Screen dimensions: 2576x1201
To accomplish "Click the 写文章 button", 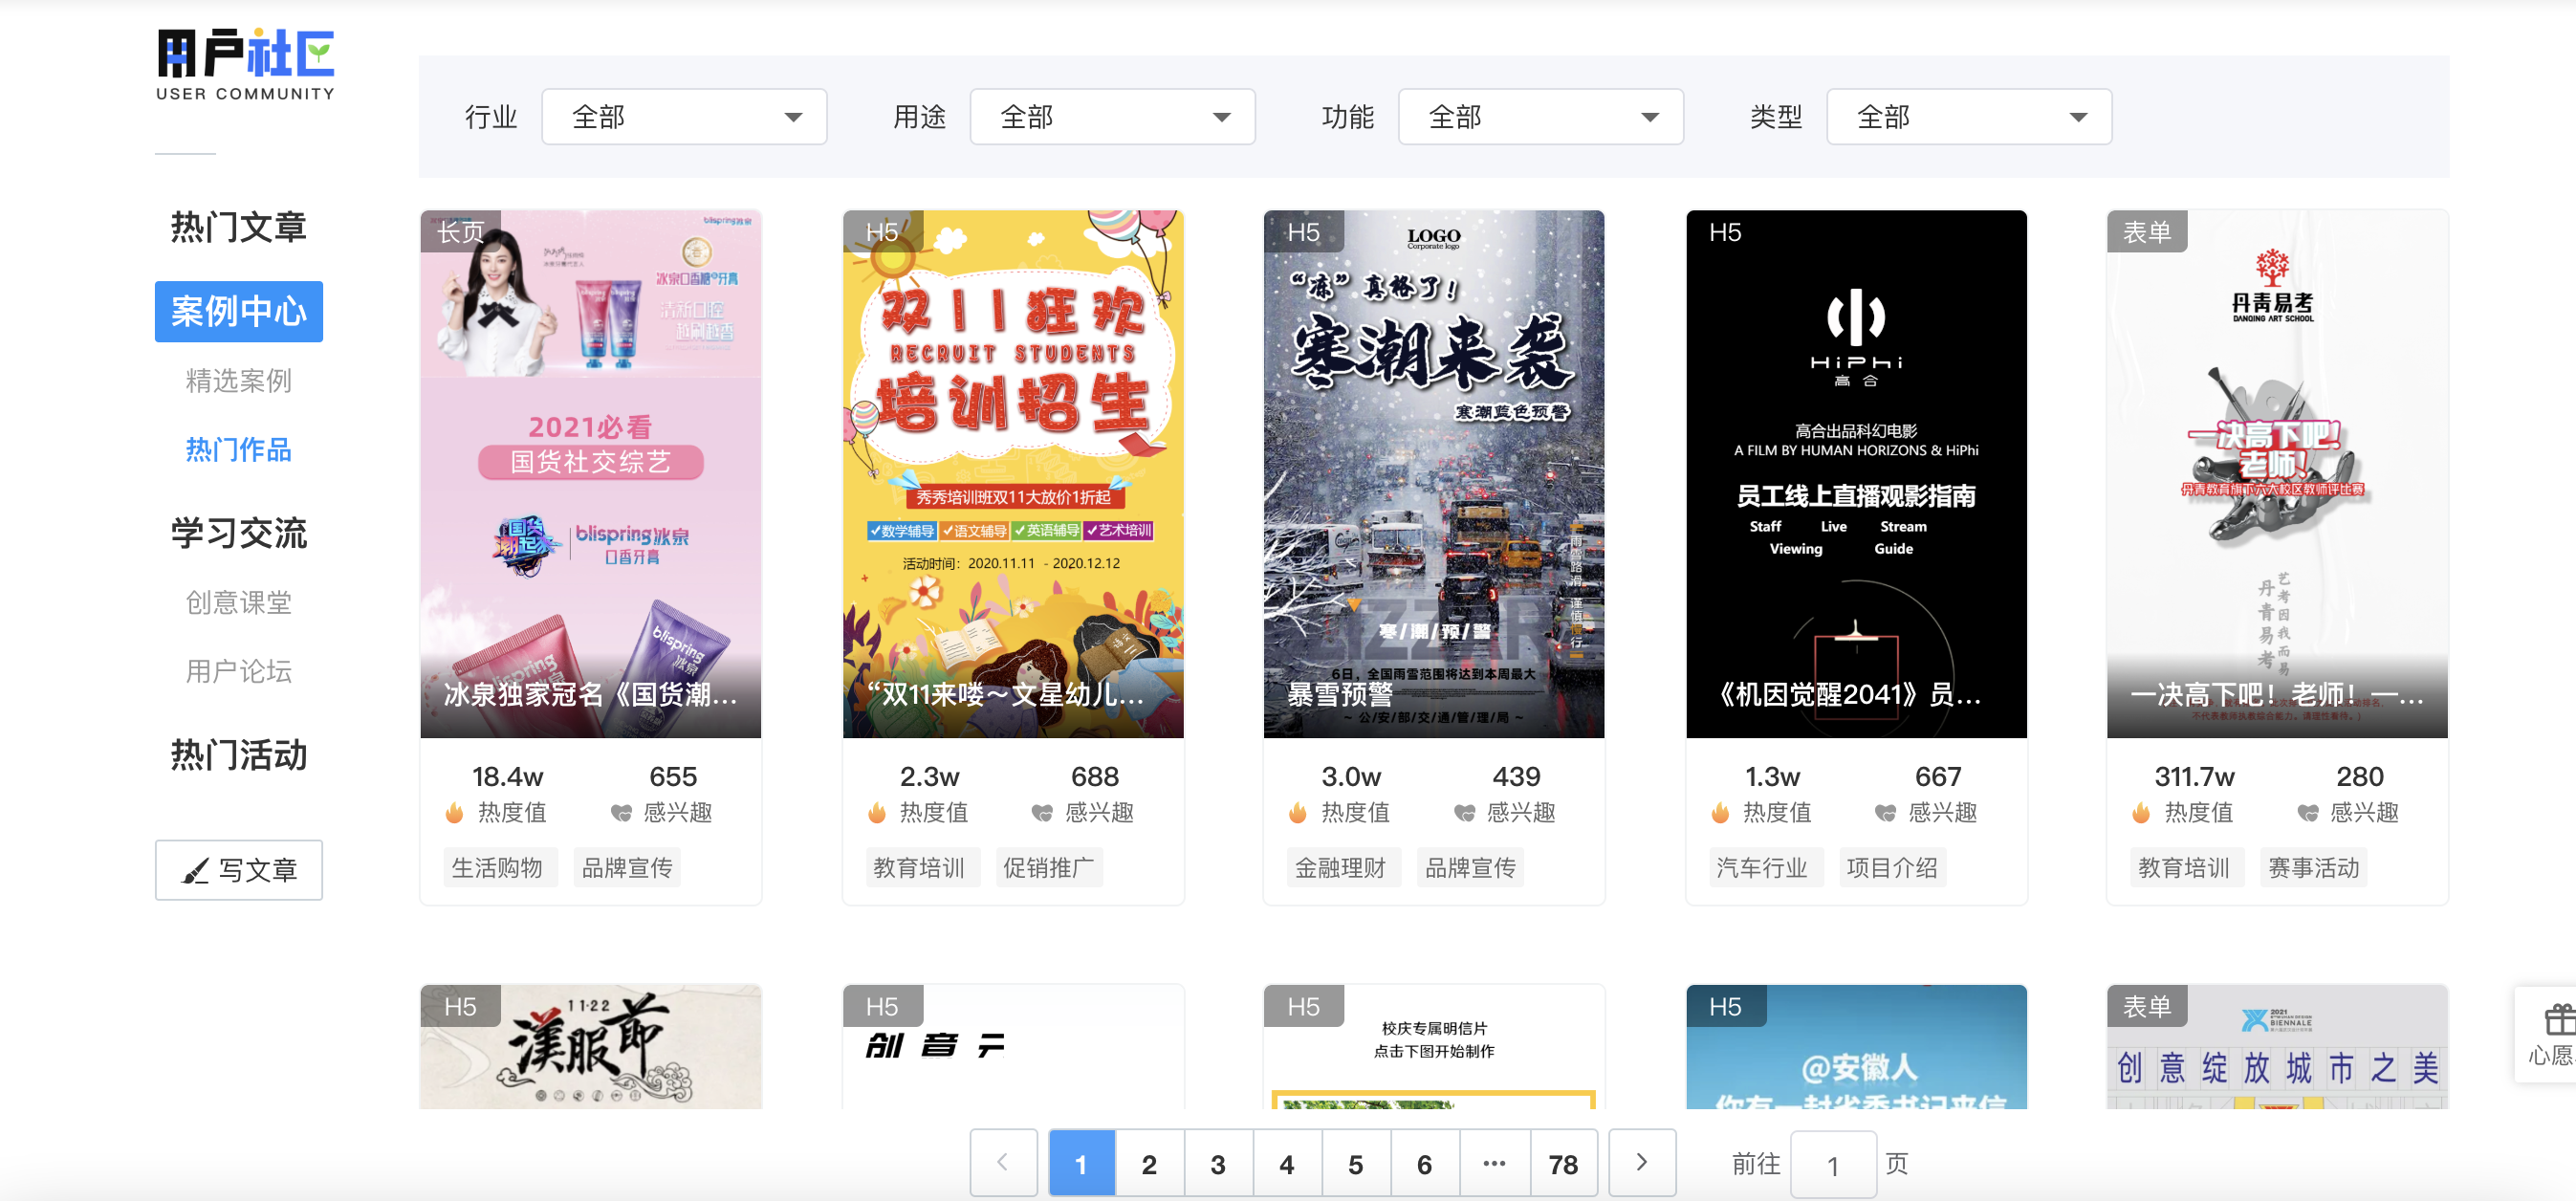I will coord(238,869).
